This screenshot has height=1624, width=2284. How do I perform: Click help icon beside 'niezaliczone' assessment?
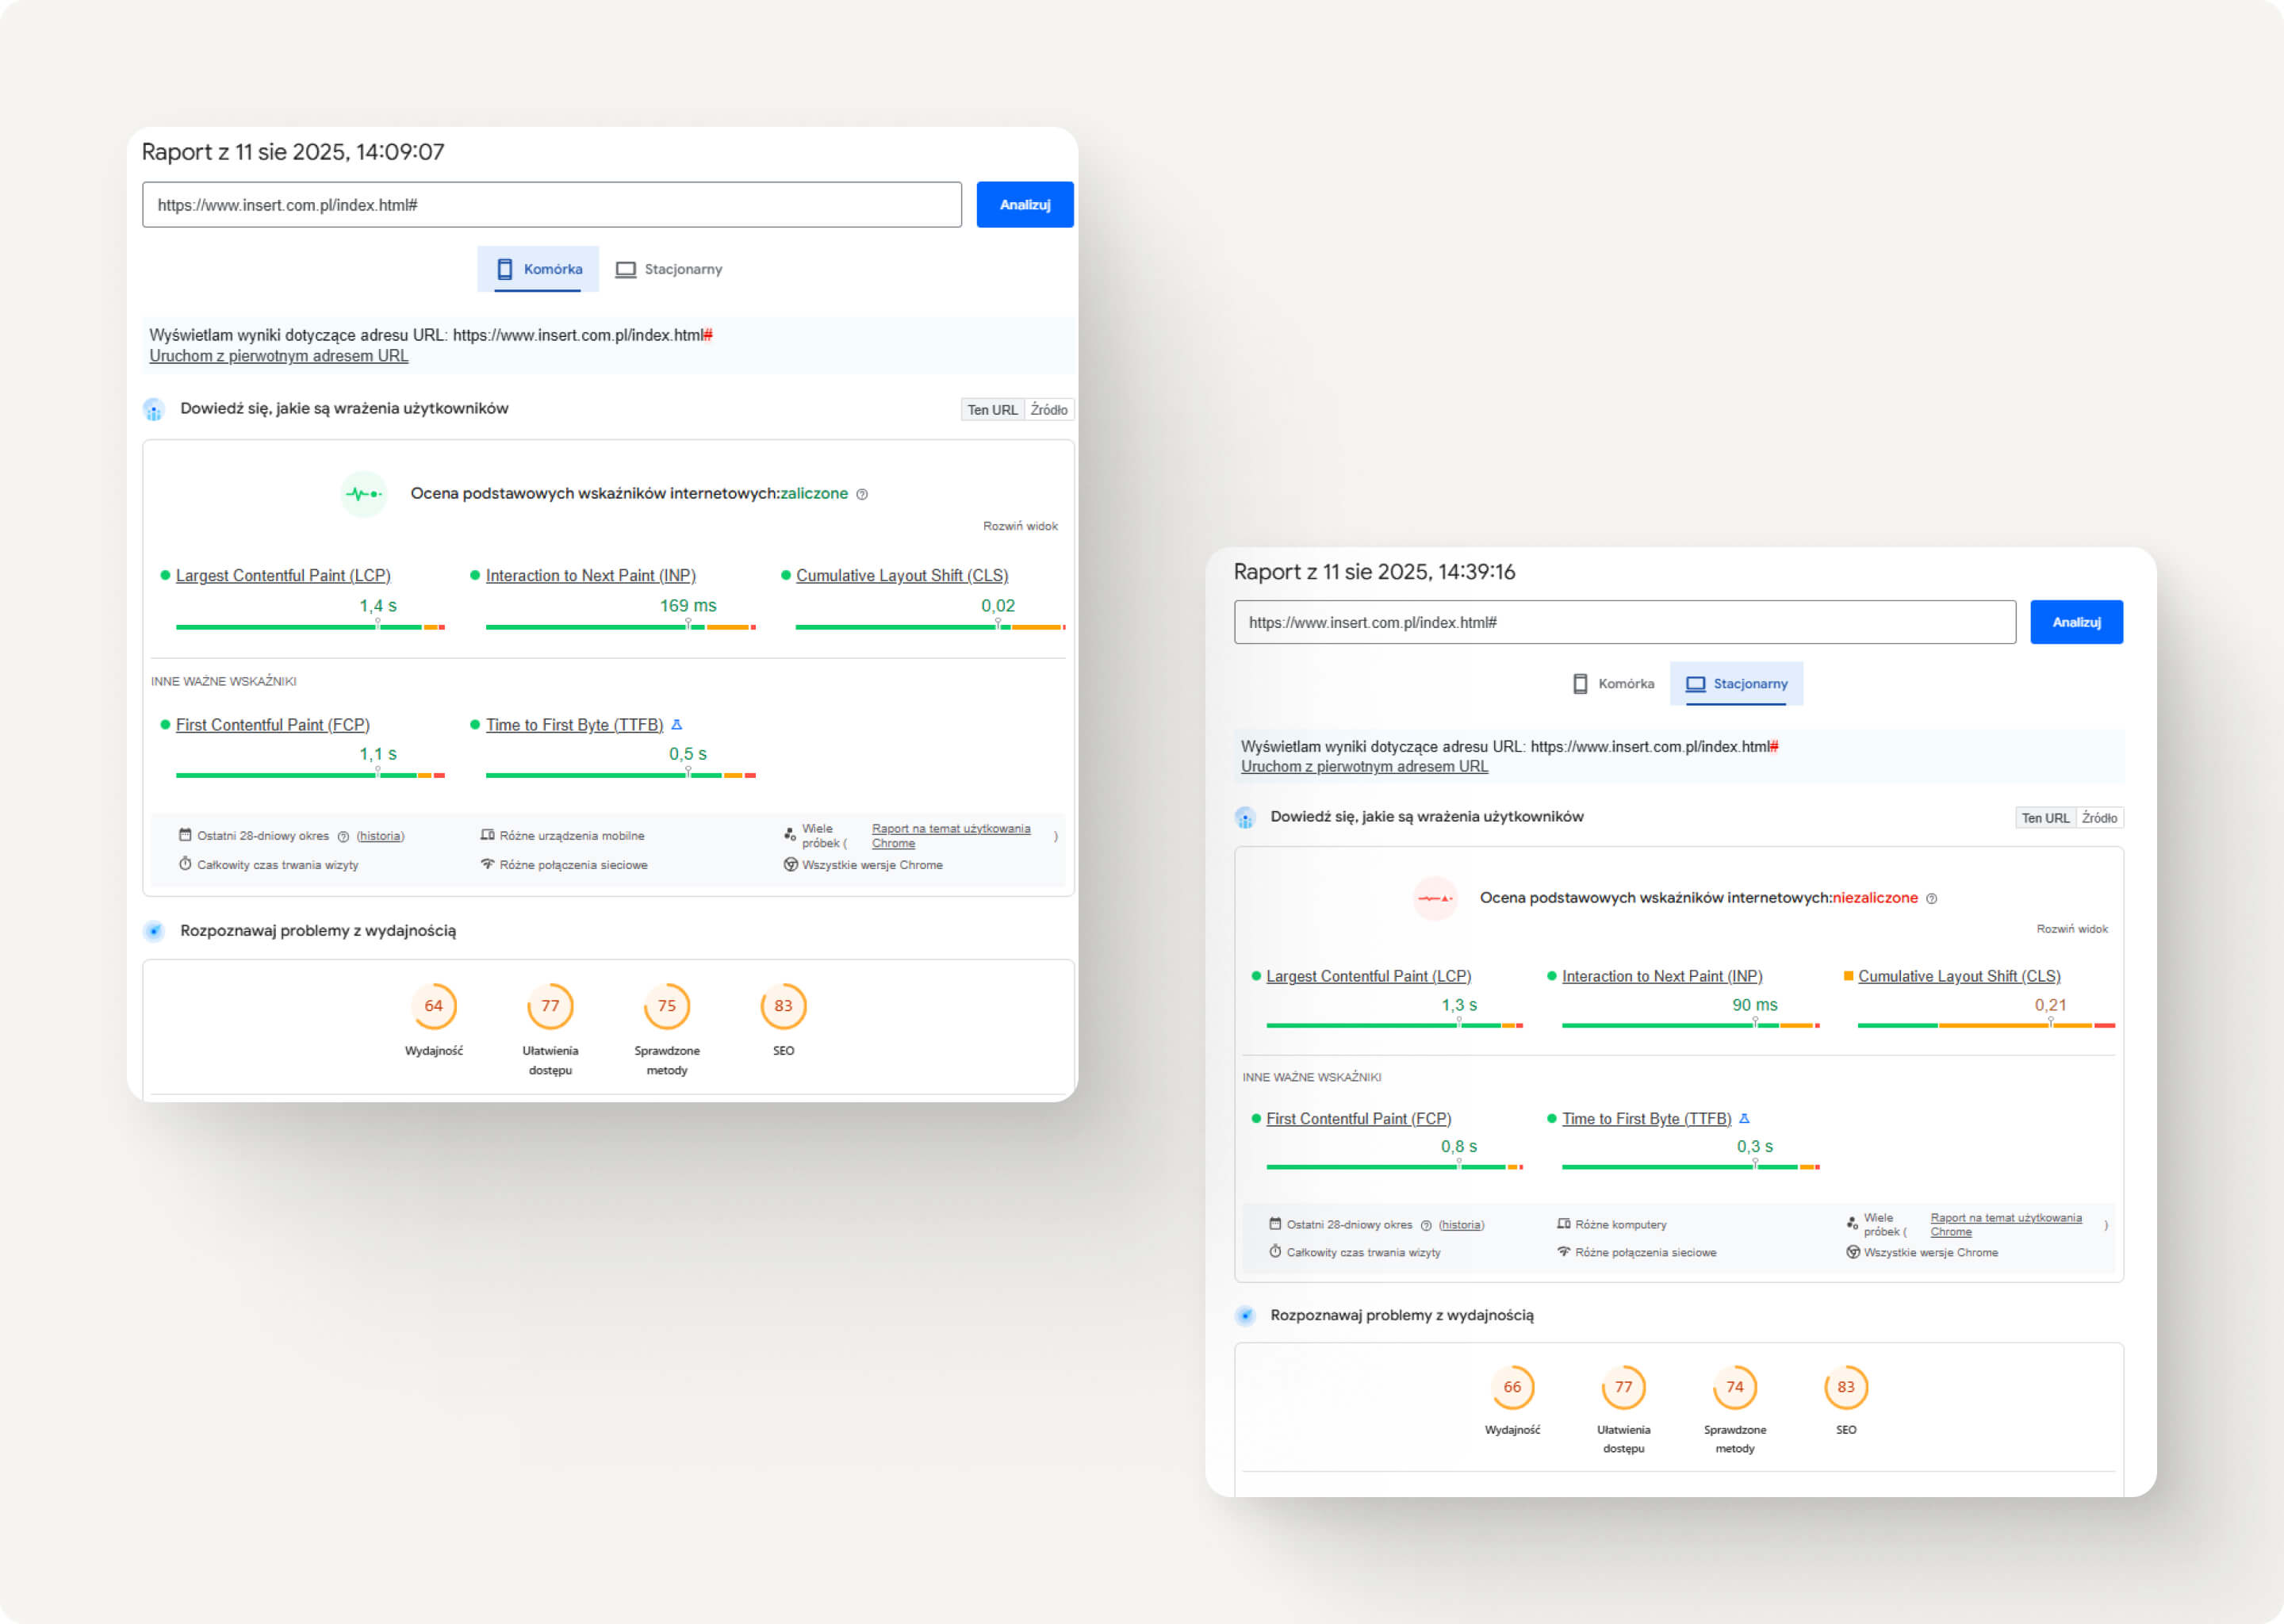click(1931, 899)
